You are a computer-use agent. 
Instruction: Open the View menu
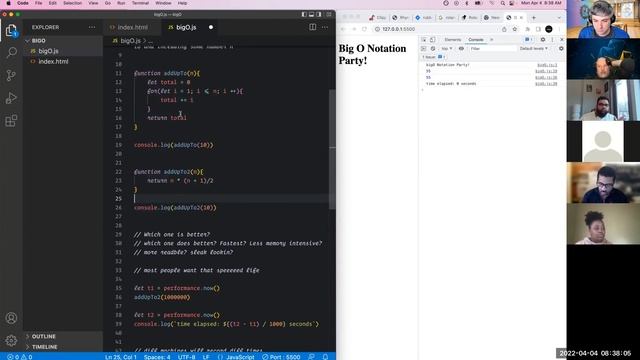(x=93, y=3)
